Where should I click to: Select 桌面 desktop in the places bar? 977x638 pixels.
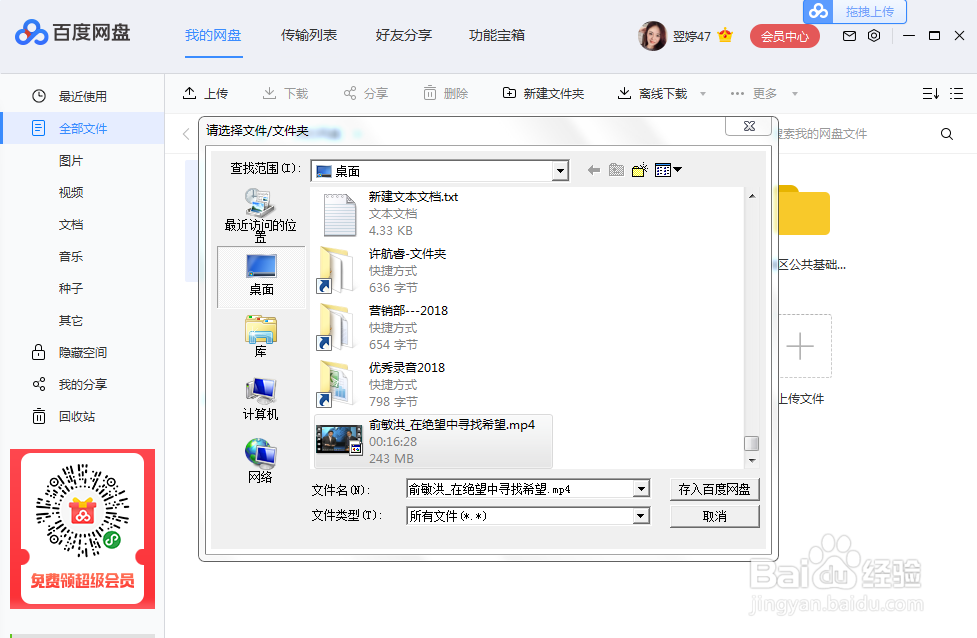(x=261, y=276)
